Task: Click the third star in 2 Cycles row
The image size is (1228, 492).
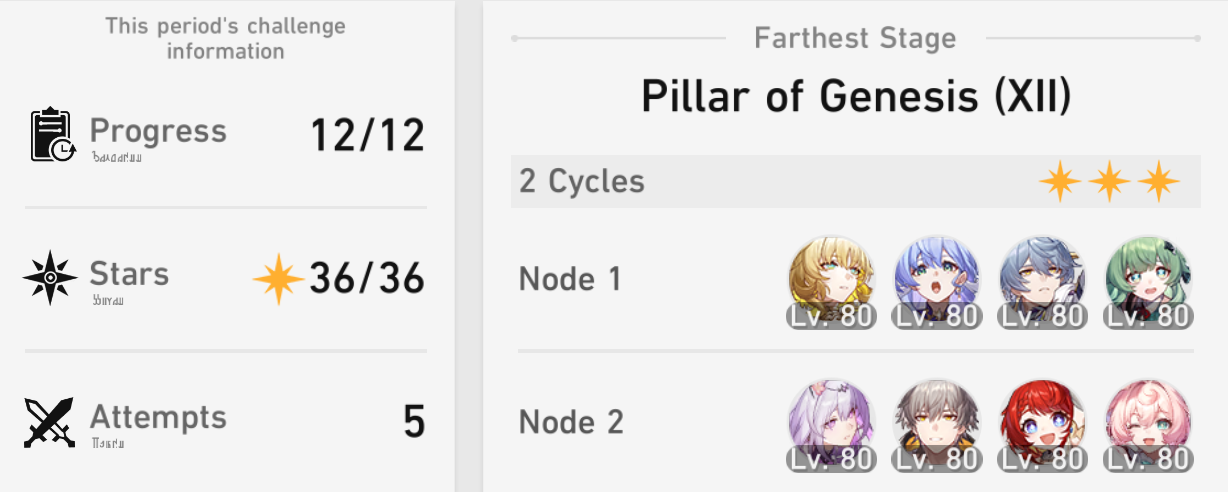Action: [1159, 182]
